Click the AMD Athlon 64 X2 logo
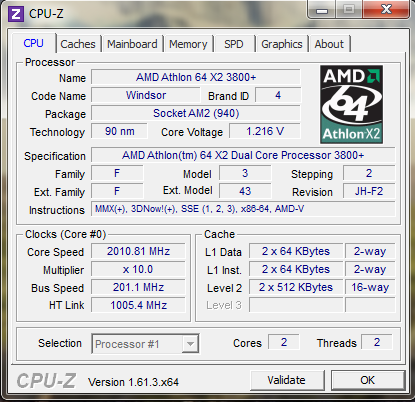Screen dimensions: 415x402 click(351, 104)
